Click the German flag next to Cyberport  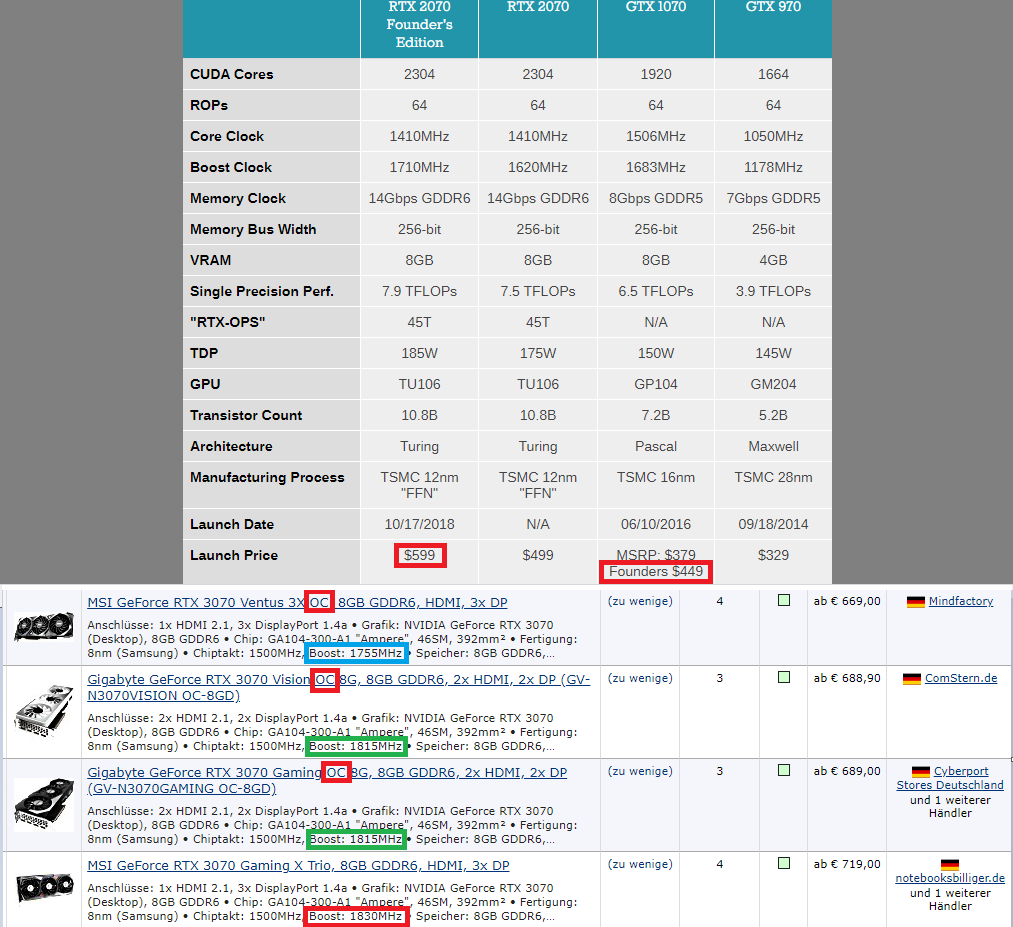(x=921, y=772)
